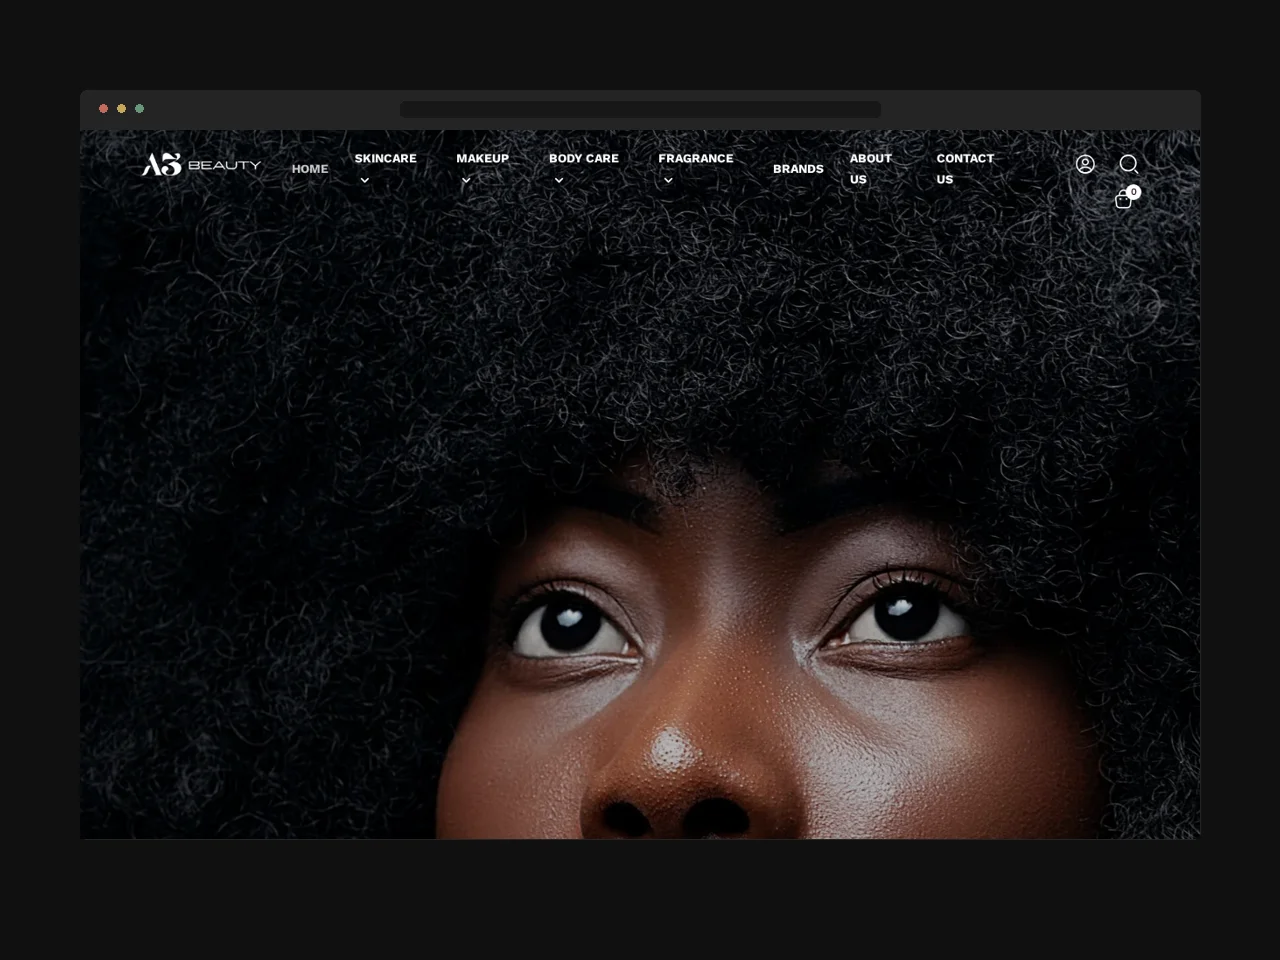Open the Fragrance menu label
The width and height of the screenshot is (1280, 960).
click(x=695, y=158)
